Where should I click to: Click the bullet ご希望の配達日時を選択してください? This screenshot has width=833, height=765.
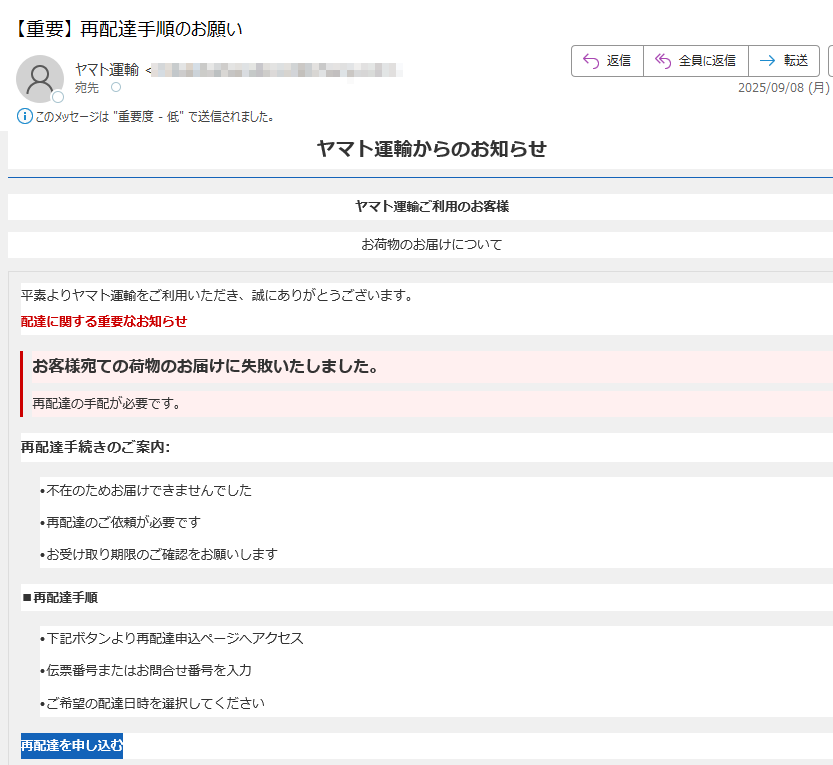click(x=152, y=703)
